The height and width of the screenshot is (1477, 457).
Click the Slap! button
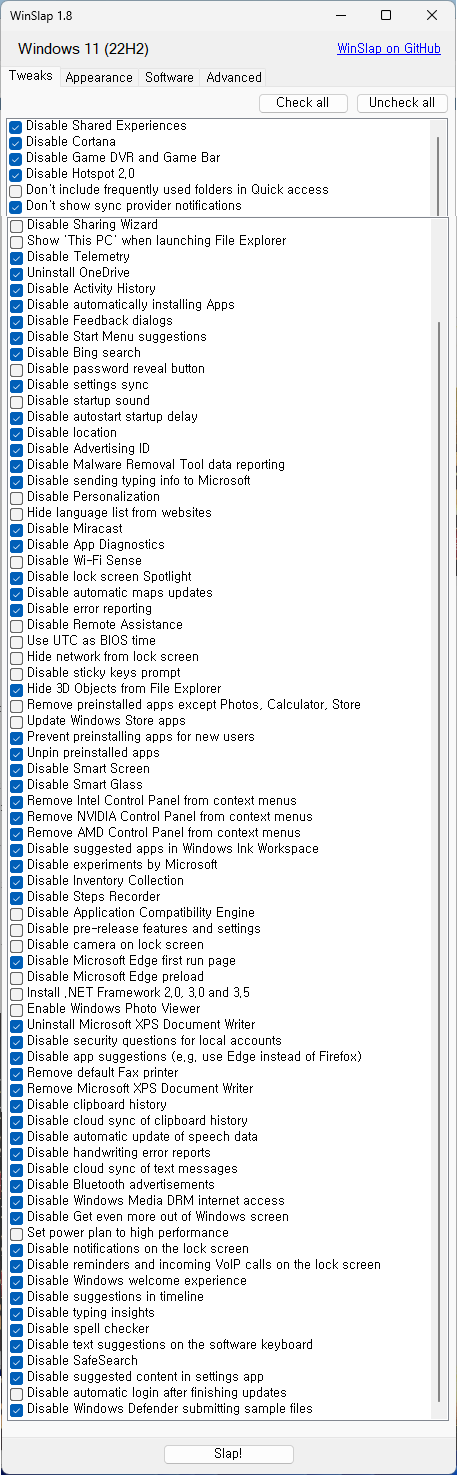click(x=229, y=1453)
